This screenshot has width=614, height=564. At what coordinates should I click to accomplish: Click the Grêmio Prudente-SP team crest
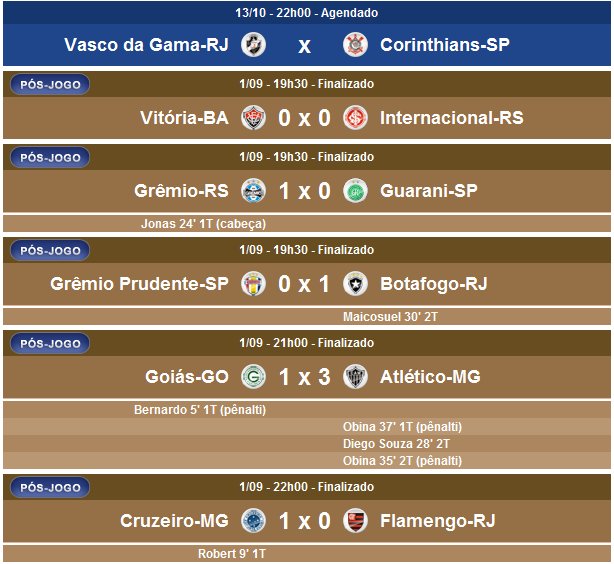[x=254, y=284]
